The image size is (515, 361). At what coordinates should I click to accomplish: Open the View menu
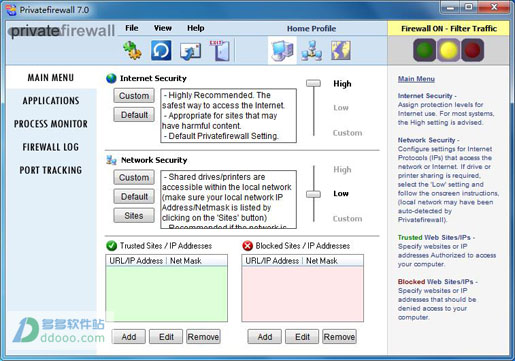point(163,28)
